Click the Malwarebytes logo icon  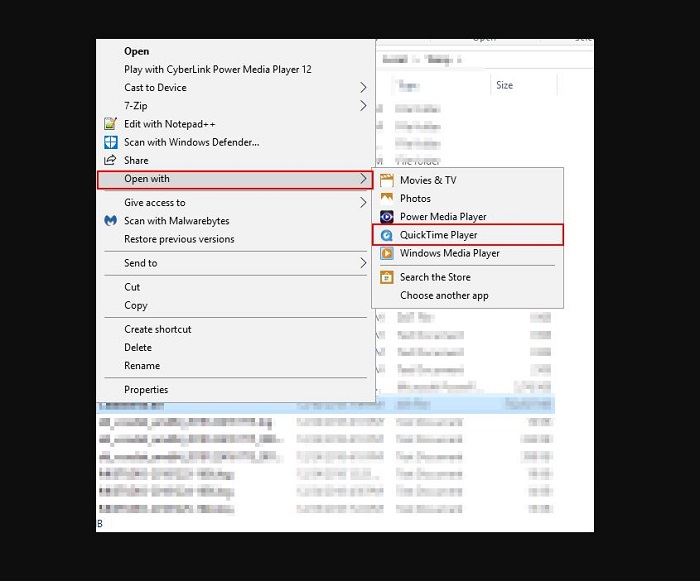point(110,221)
